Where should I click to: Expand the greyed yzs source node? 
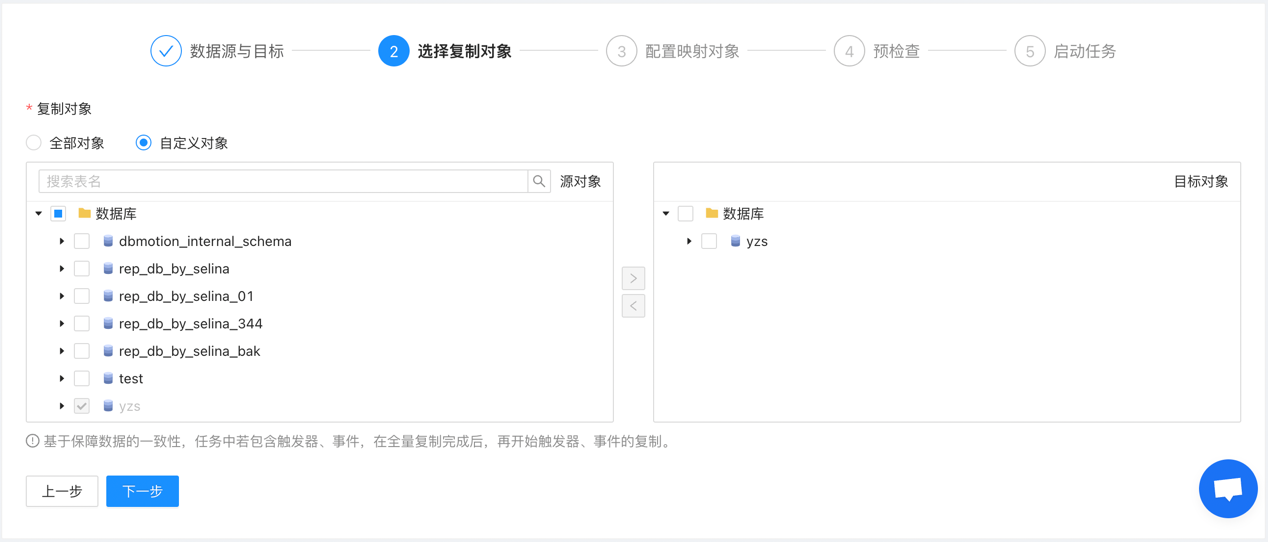[x=62, y=406]
